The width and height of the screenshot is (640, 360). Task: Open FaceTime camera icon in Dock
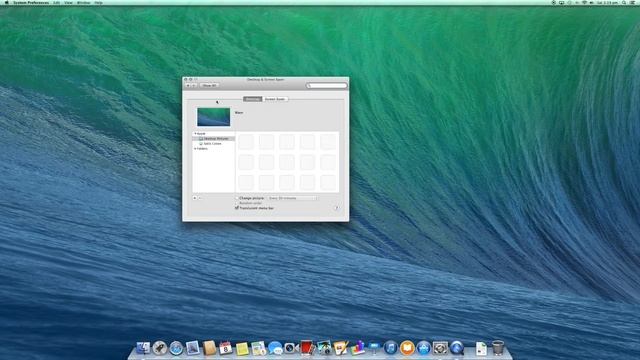point(291,348)
